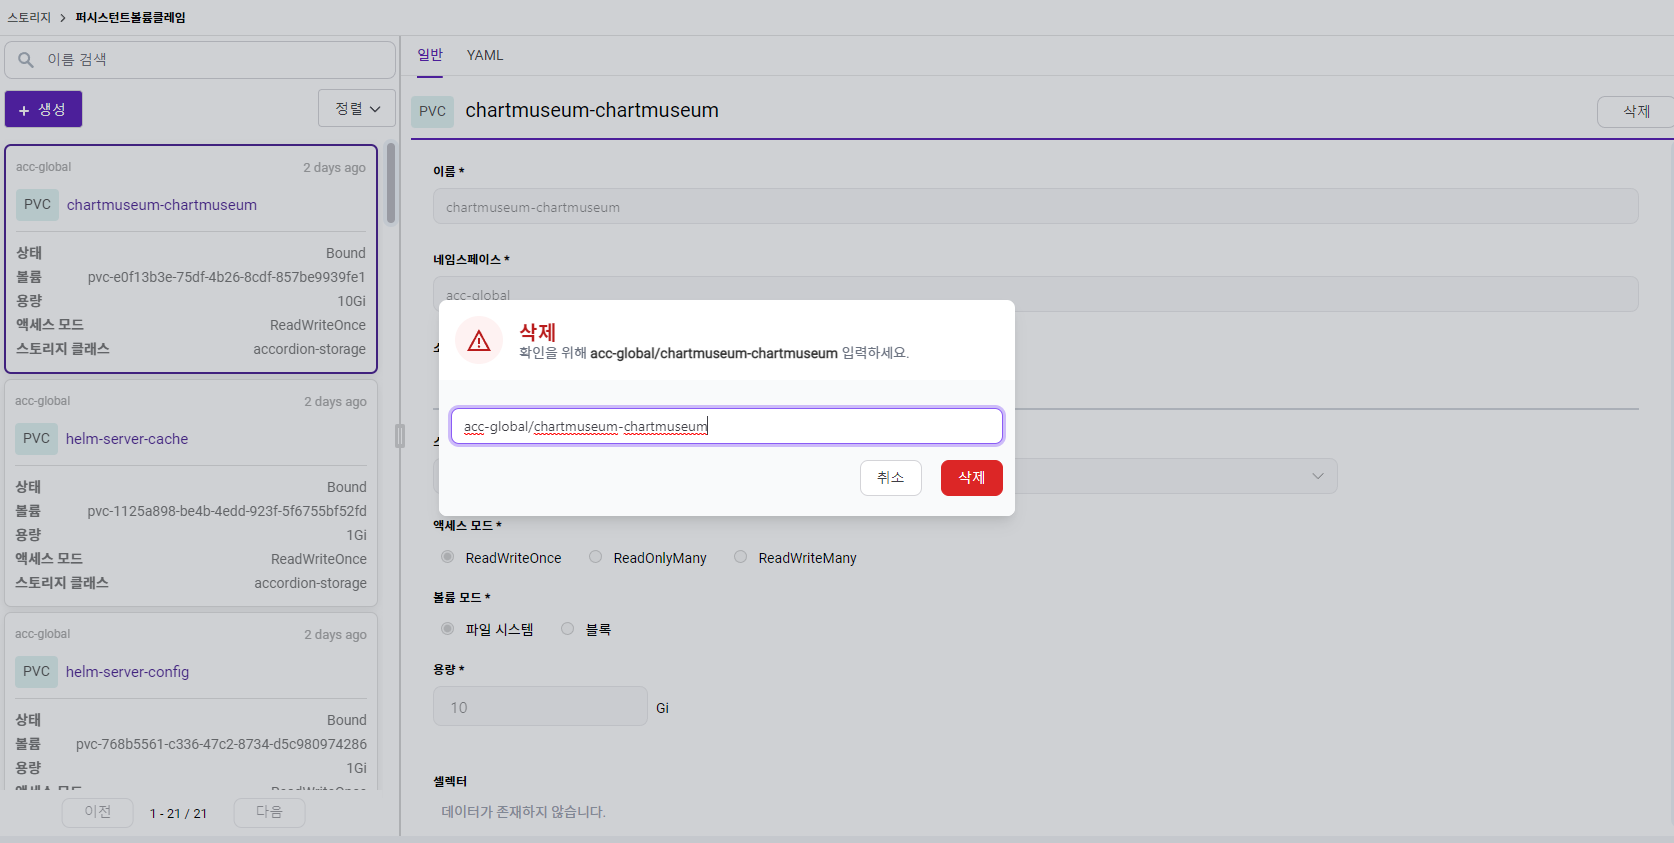The width and height of the screenshot is (1674, 843).
Task: Click the volume pvc-1125a898-be4b-4edd-923f-5f6755bf52fd
Action: pyautogui.click(x=227, y=511)
